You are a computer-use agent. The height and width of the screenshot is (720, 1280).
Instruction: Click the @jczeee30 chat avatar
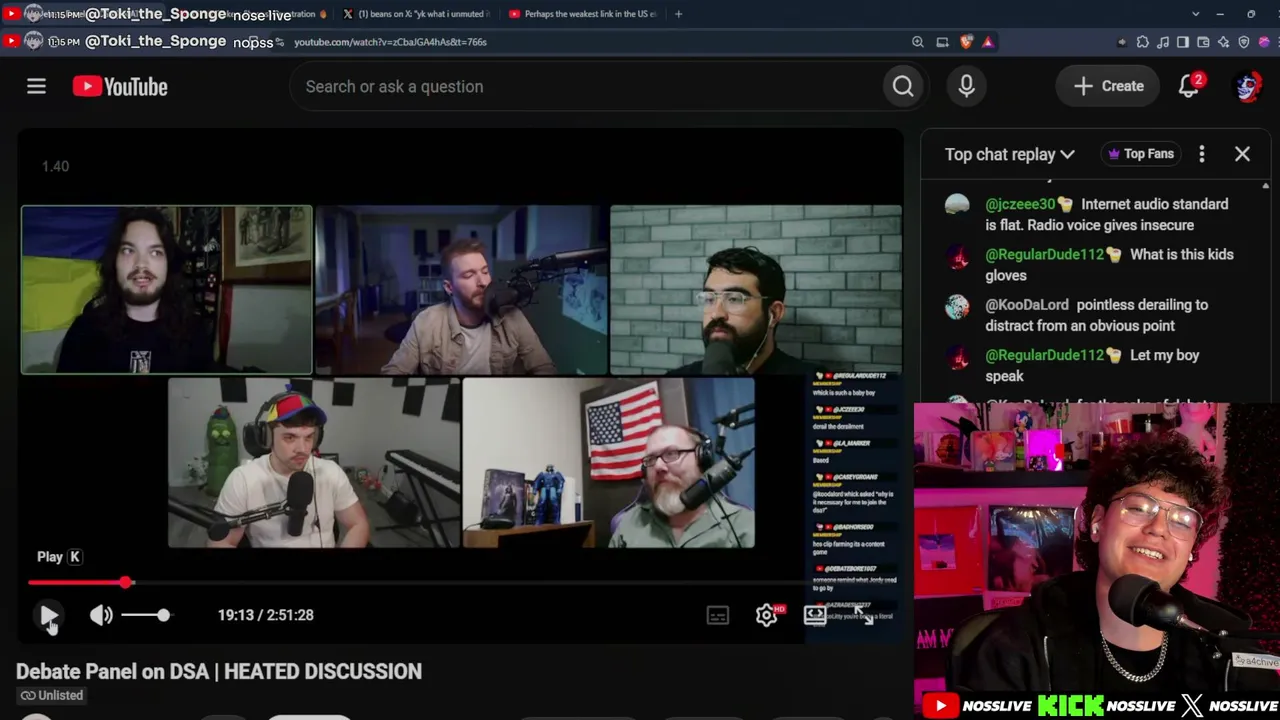[957, 205]
